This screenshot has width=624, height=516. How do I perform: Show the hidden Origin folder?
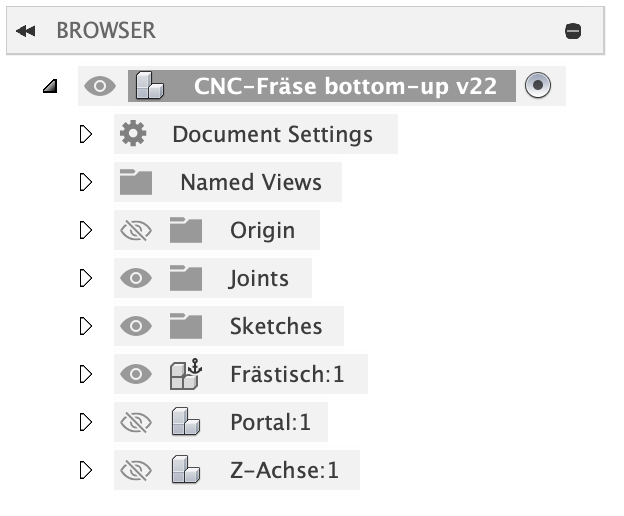pos(135,230)
